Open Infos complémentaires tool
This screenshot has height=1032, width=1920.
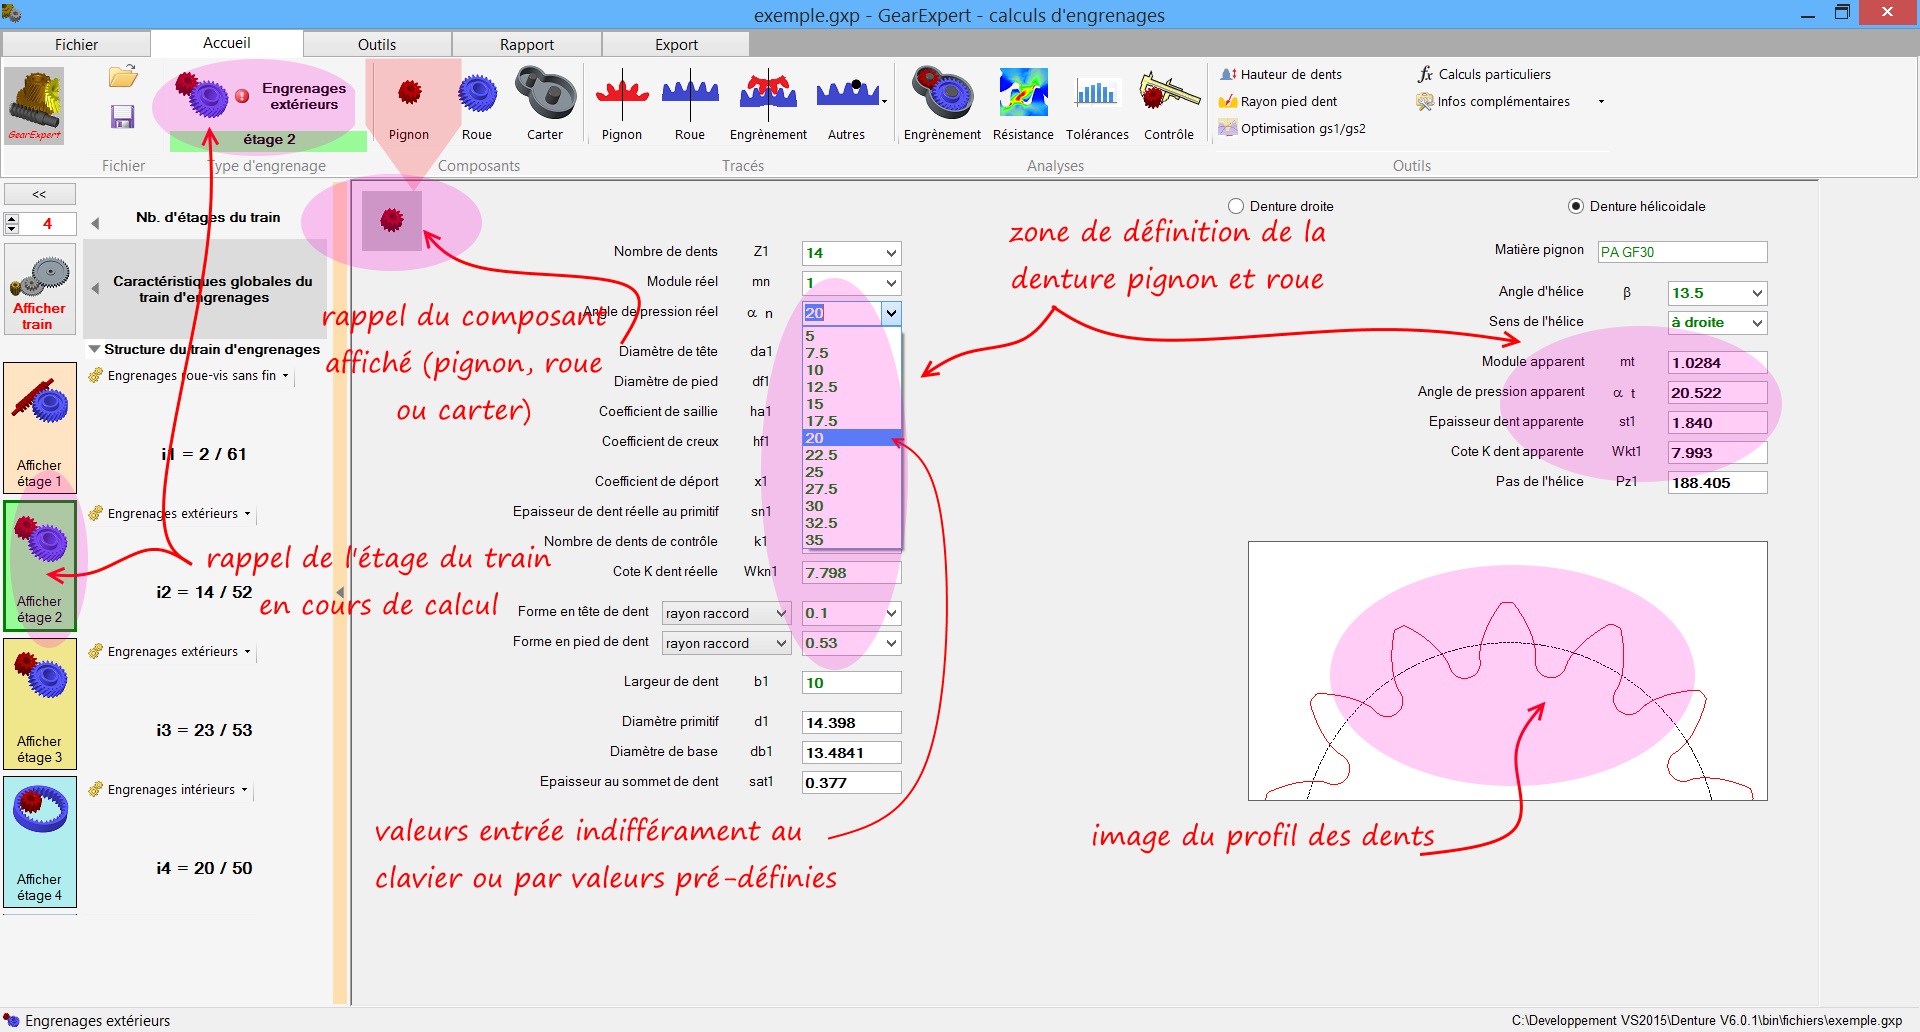[1493, 101]
